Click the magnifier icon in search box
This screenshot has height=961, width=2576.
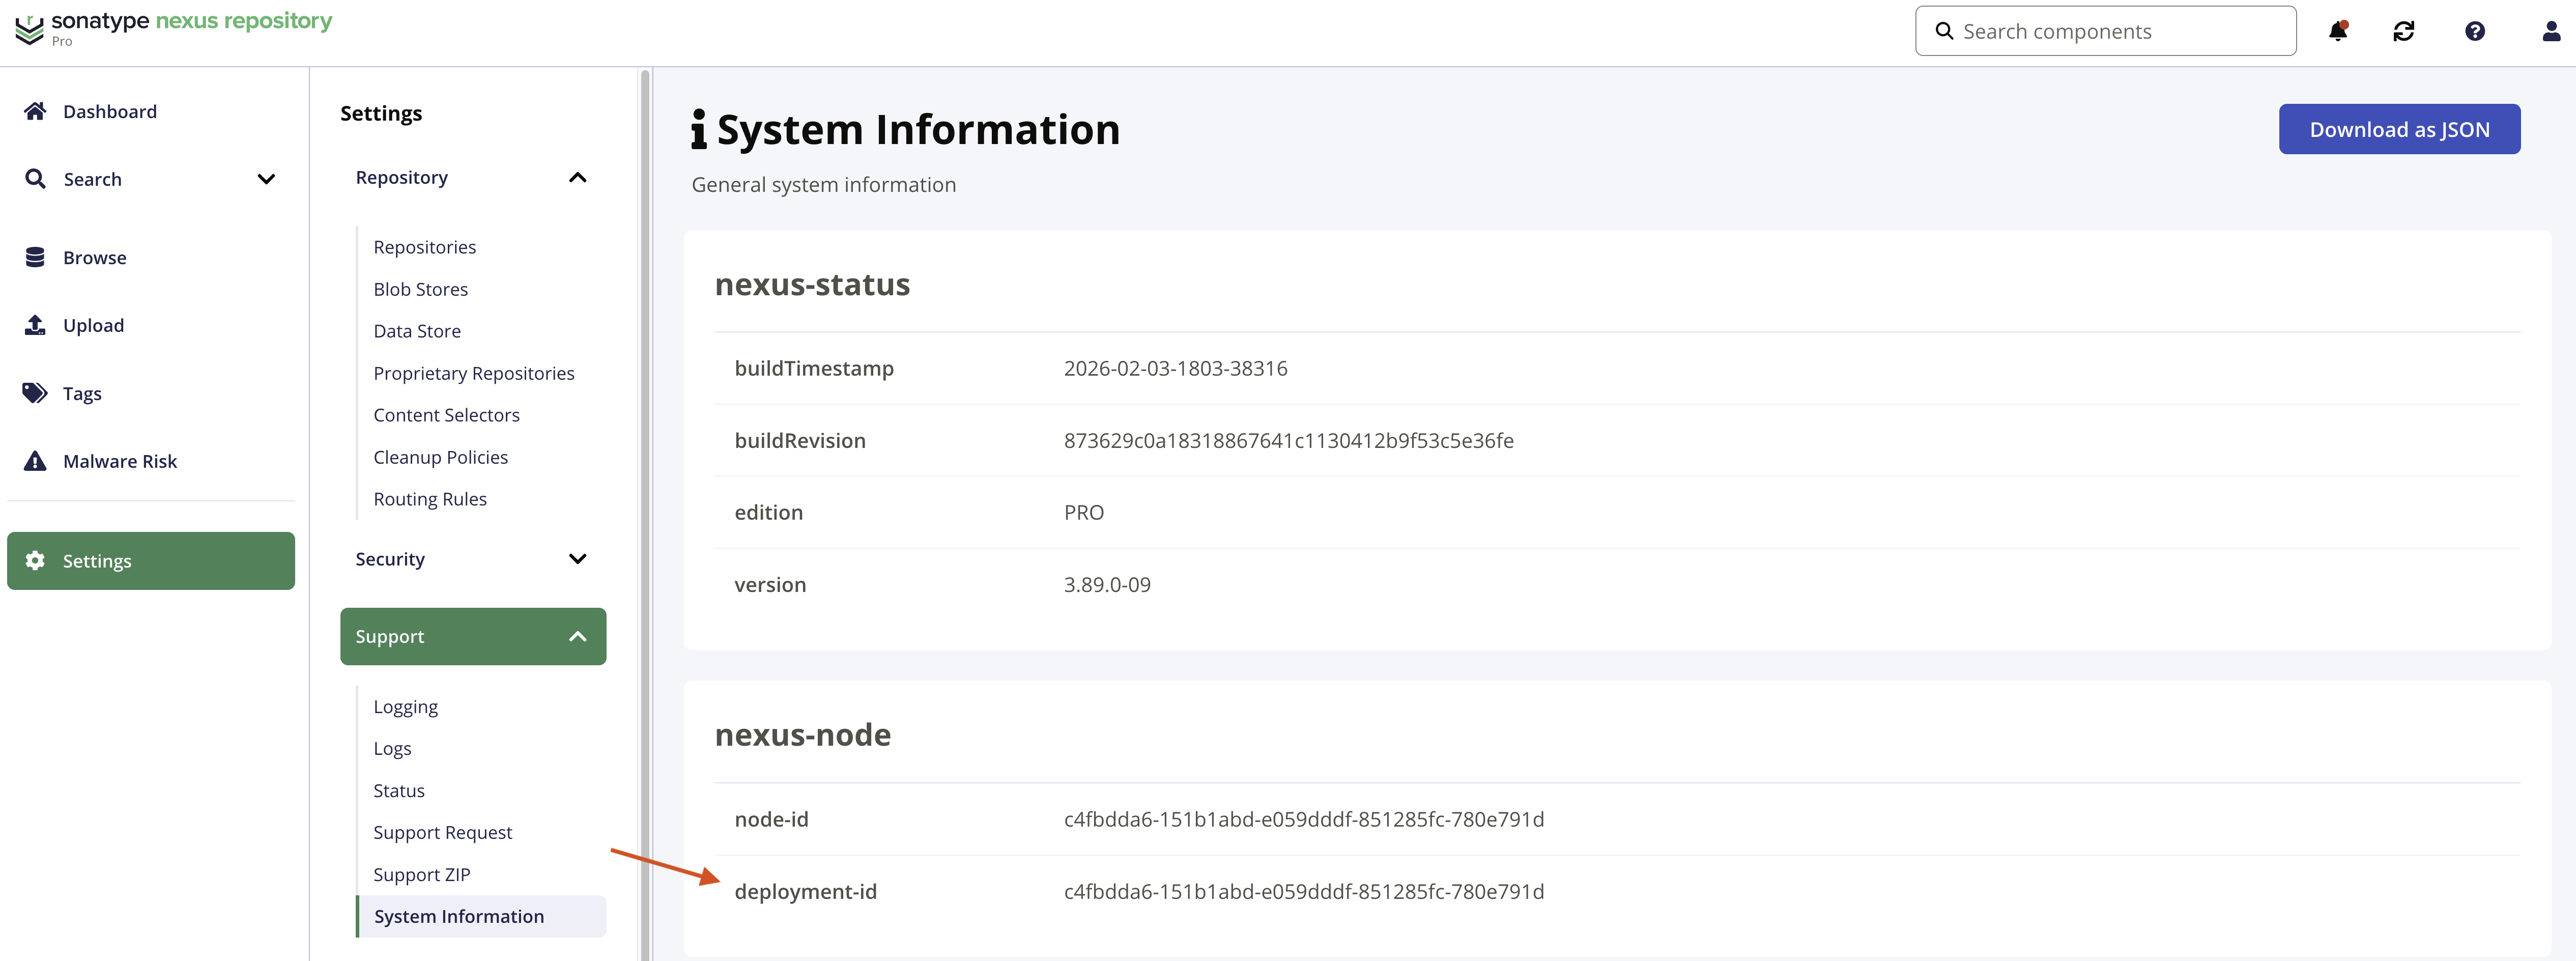point(1944,31)
